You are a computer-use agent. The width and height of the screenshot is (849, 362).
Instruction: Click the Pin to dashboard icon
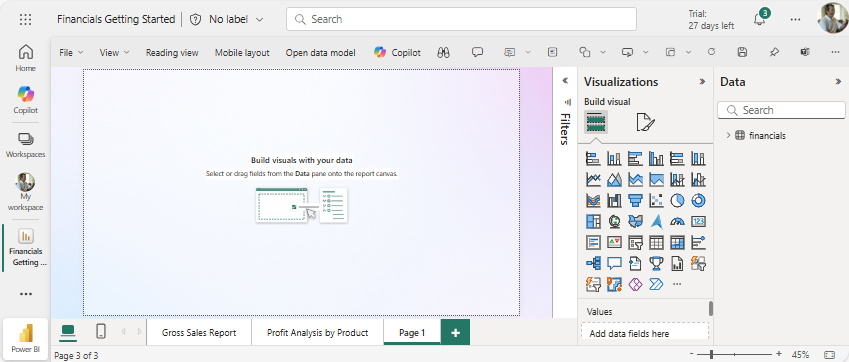click(x=774, y=52)
